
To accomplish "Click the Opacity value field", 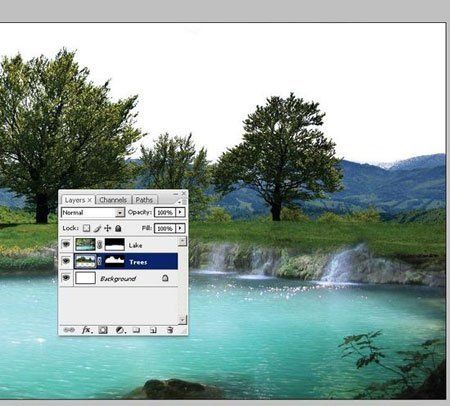I will (165, 212).
